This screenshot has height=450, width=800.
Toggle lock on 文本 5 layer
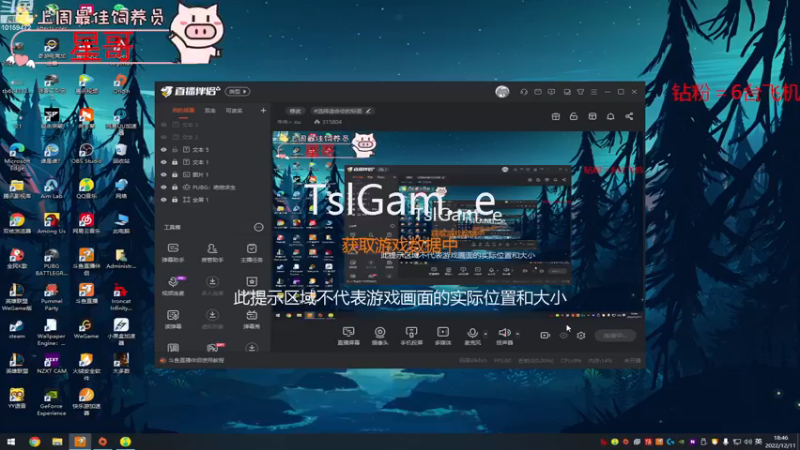tap(174, 149)
